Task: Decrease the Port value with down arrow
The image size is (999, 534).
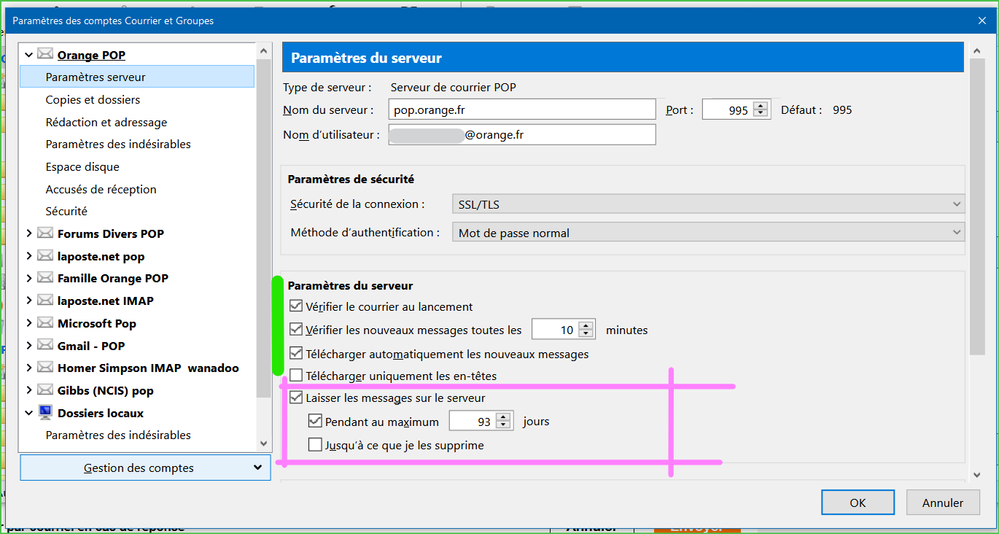Action: point(760,114)
